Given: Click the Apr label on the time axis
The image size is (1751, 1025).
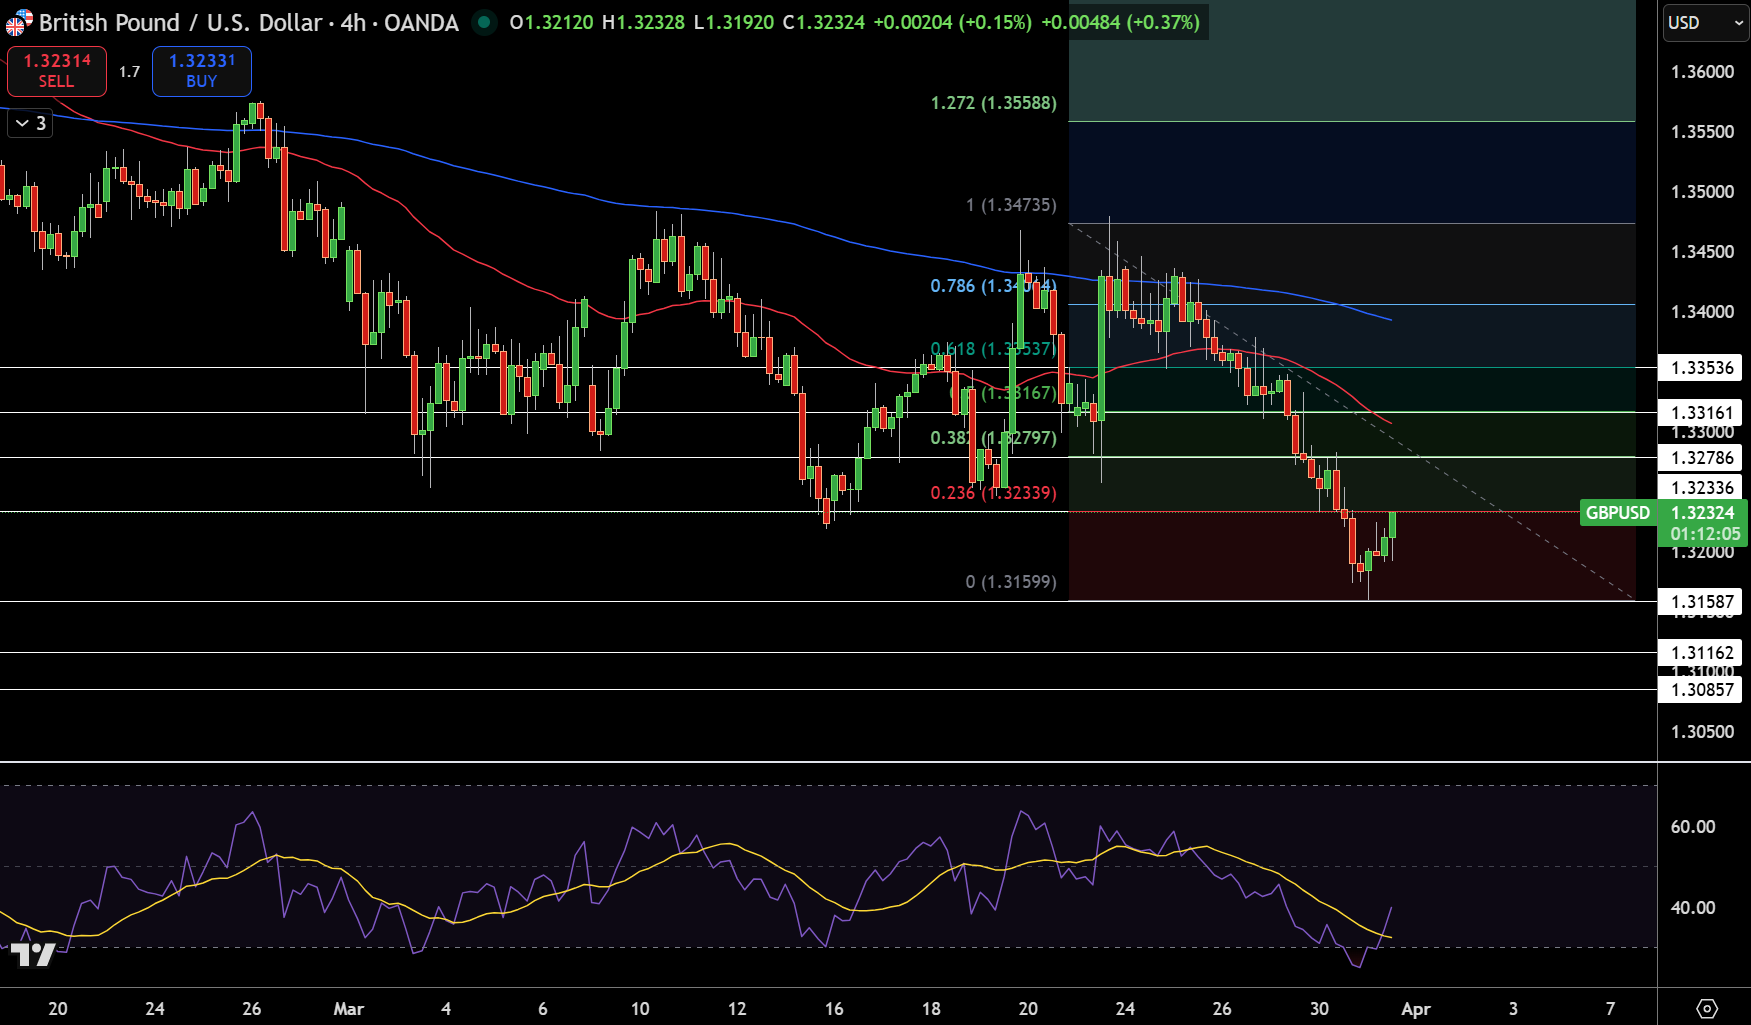Looking at the screenshot, I should tap(1416, 1009).
